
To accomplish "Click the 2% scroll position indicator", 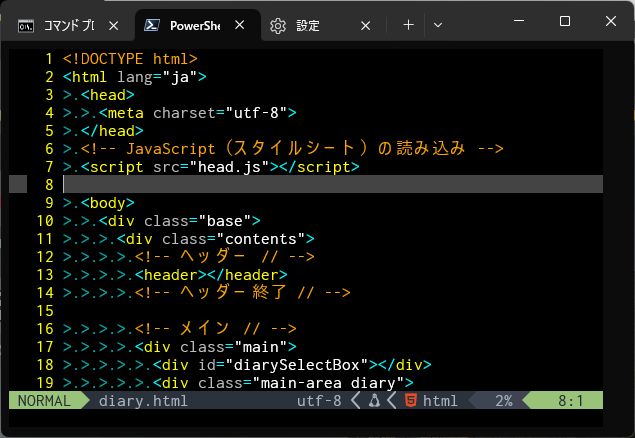I will pos(503,401).
